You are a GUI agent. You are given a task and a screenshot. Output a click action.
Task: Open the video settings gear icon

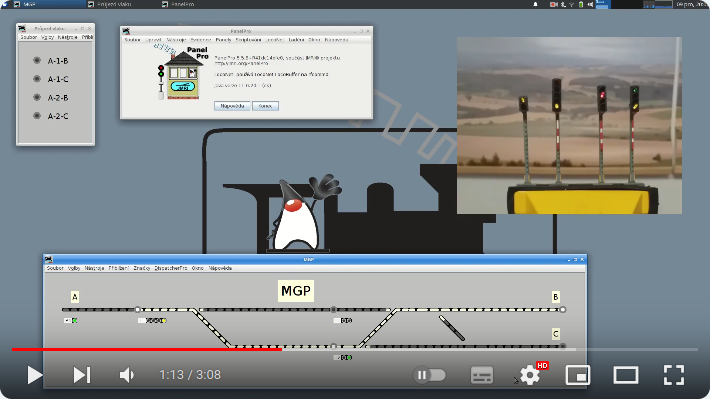click(x=530, y=375)
